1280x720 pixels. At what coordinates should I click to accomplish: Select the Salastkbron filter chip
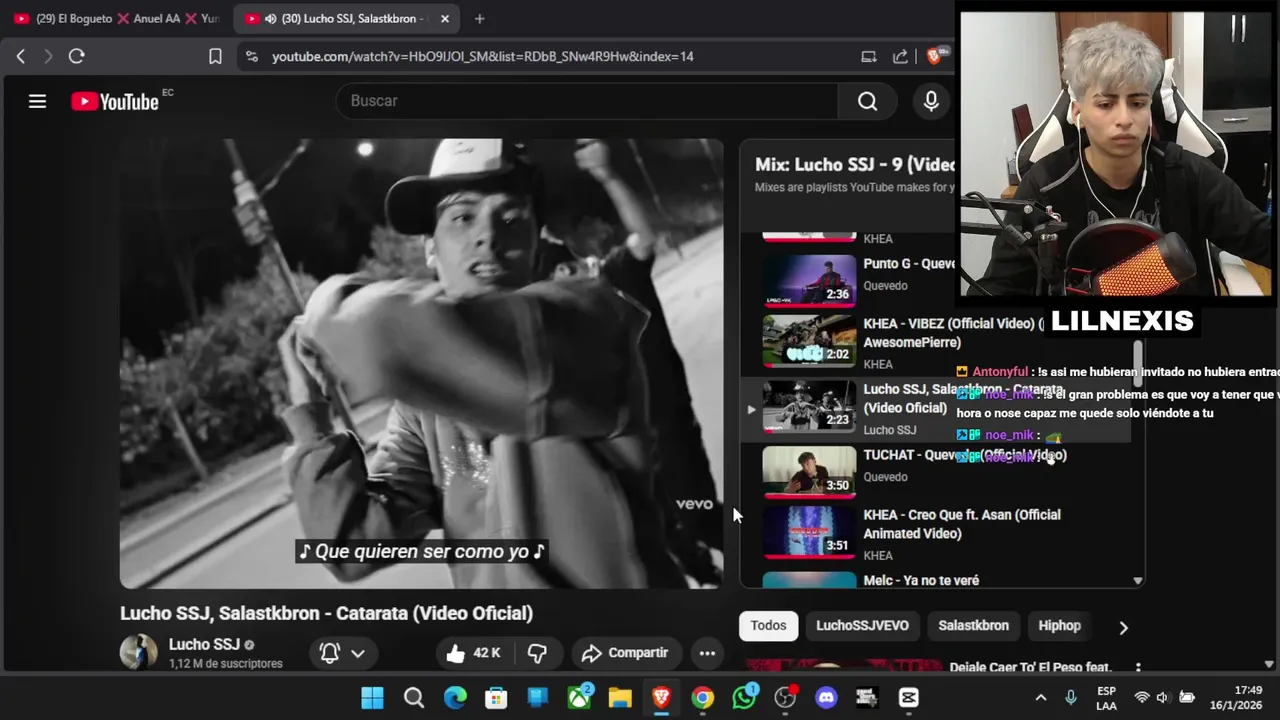(x=973, y=626)
